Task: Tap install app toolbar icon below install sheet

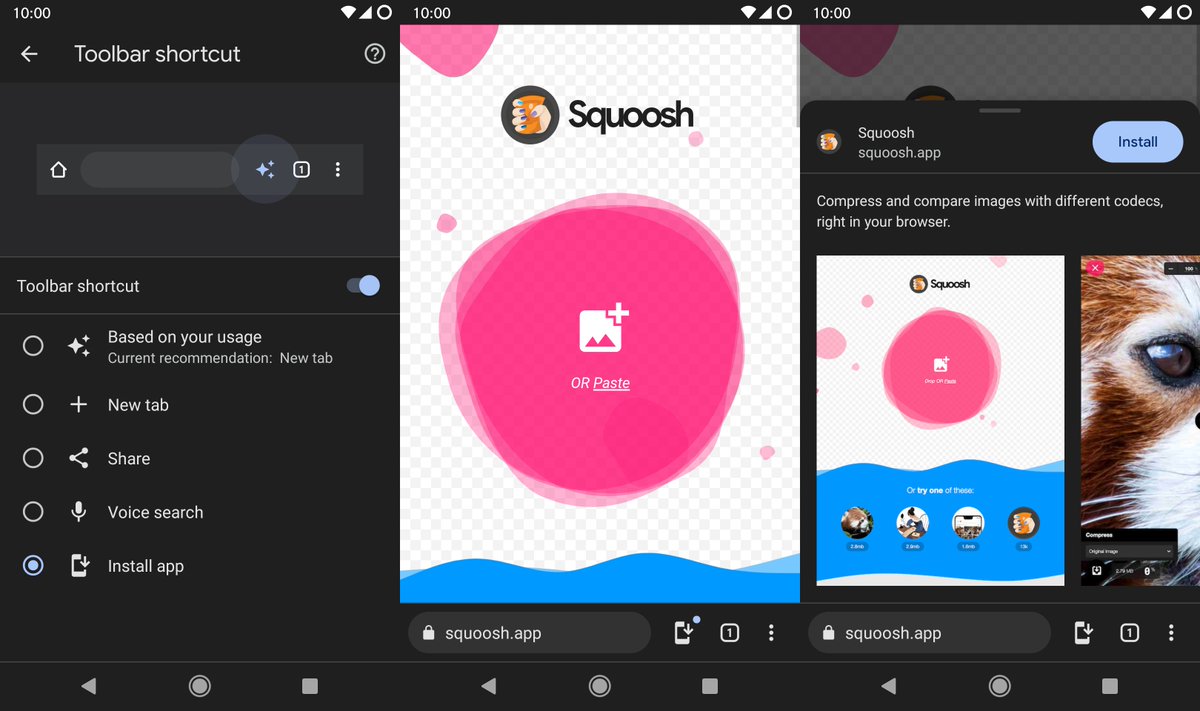Action: pyautogui.click(x=1084, y=633)
